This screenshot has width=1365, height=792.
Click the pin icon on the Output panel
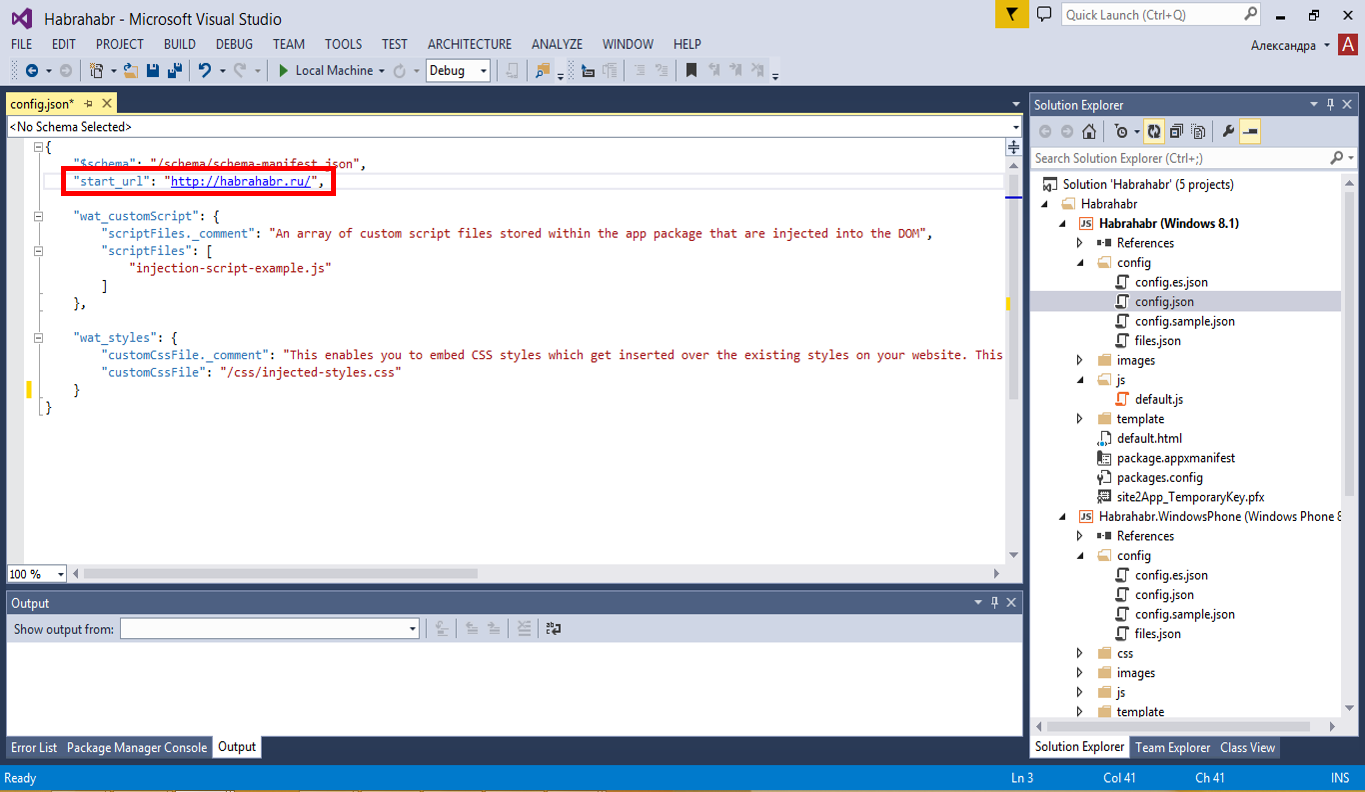[994, 603]
